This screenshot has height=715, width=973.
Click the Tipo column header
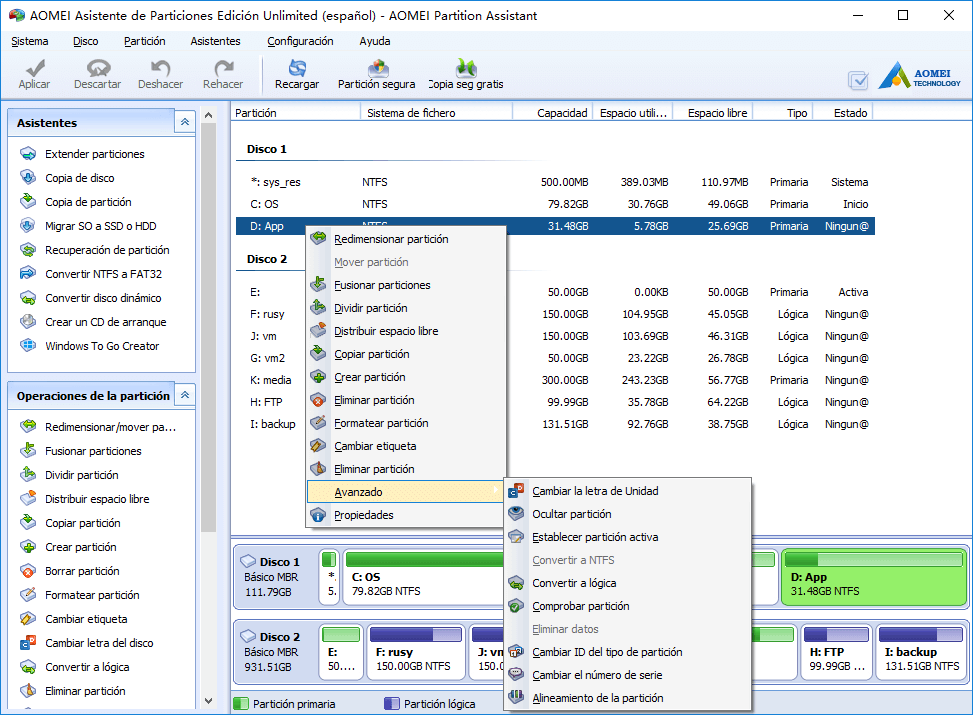click(x=784, y=113)
